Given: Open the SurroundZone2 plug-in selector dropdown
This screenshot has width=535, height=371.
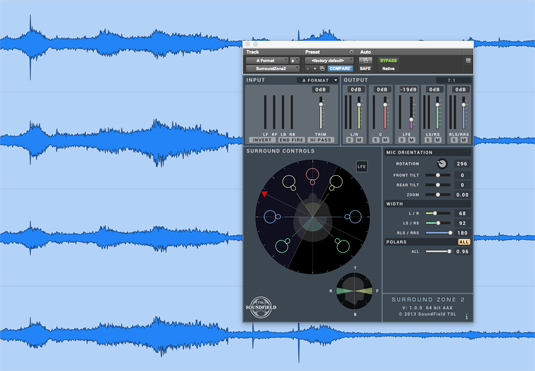Looking at the screenshot, I should tap(273, 69).
